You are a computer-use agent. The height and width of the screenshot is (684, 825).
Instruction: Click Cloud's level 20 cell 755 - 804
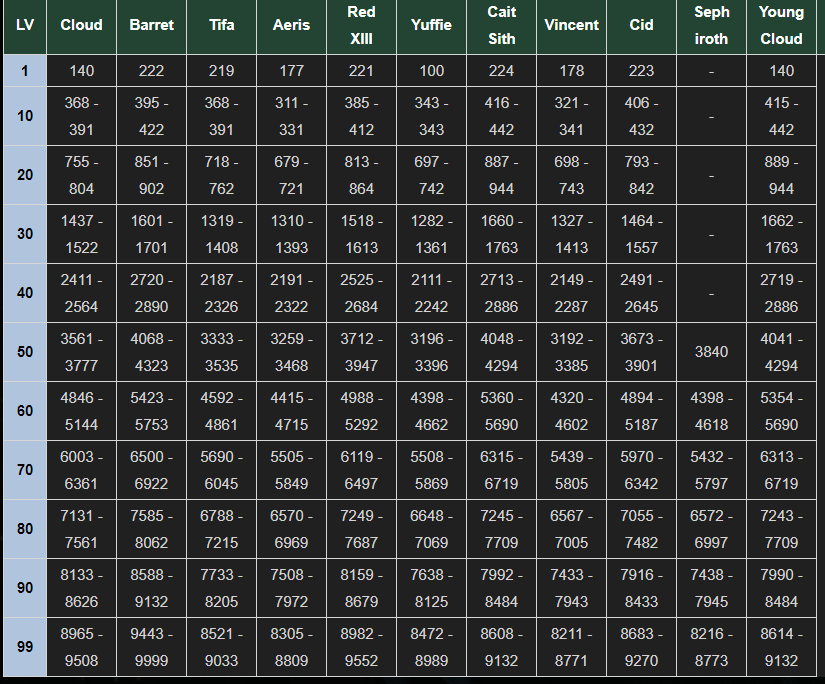[x=82, y=175]
